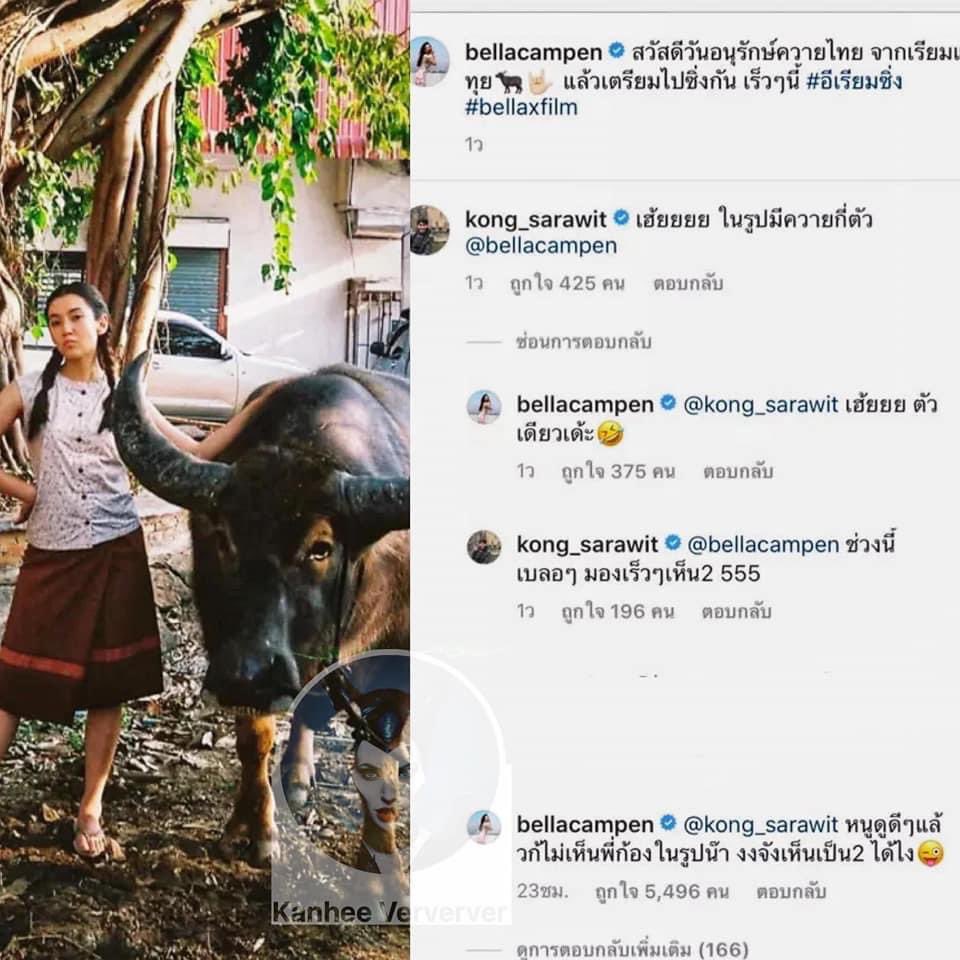Open @bellacampen mention in first comment
Image resolution: width=960 pixels, height=960 pixels.
(x=541, y=246)
